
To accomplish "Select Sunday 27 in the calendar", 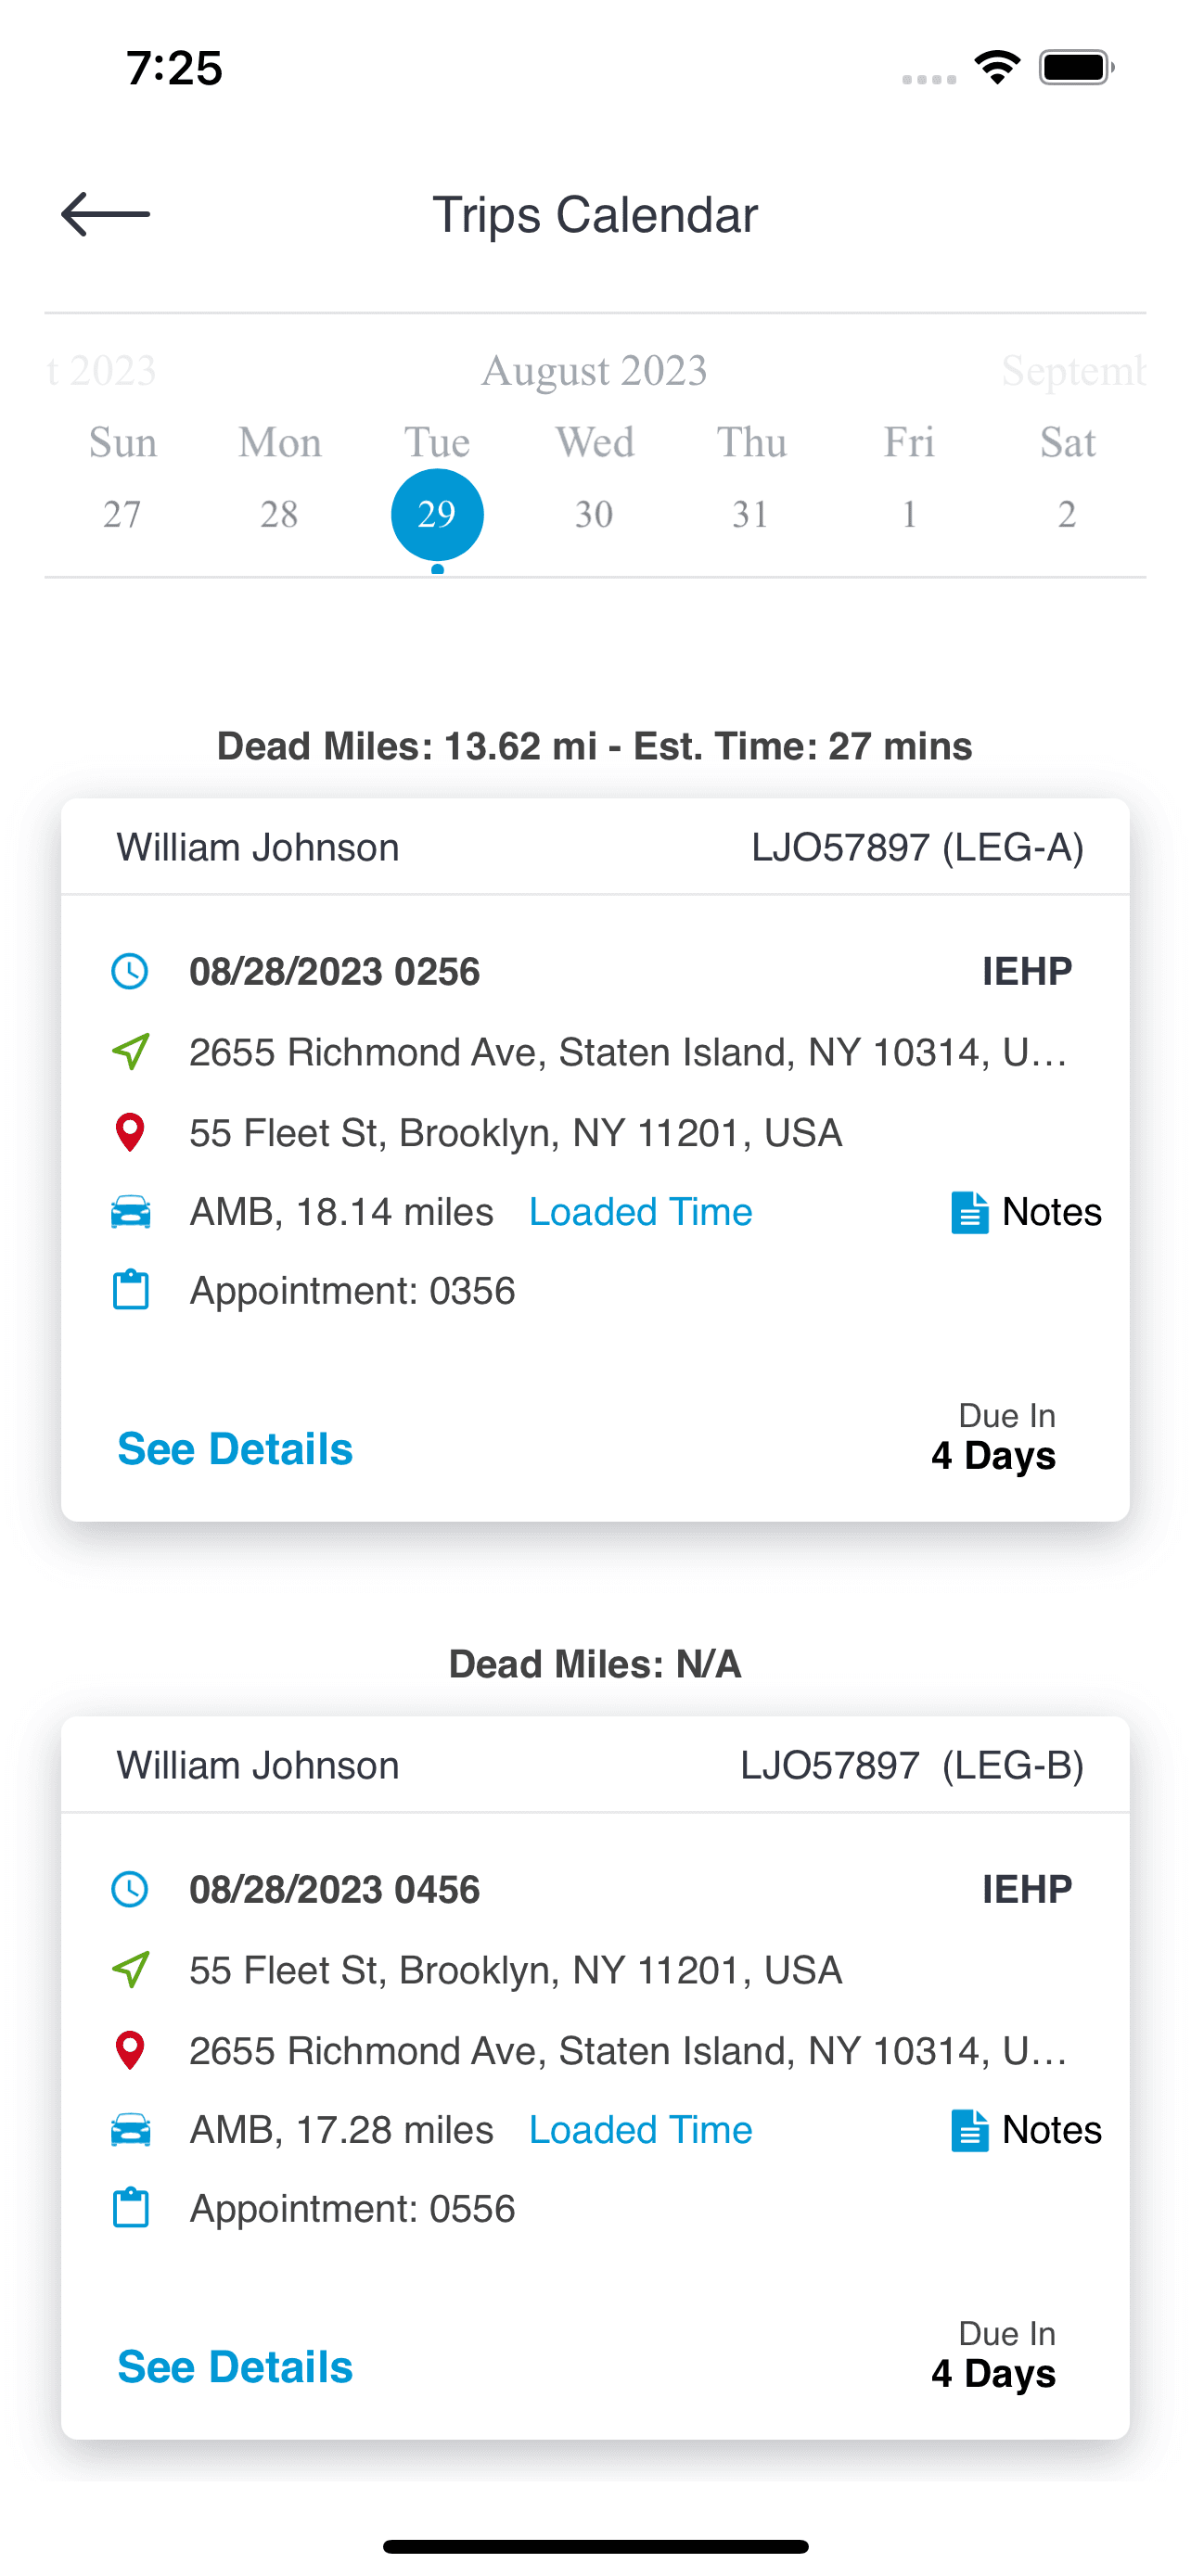I will [122, 514].
